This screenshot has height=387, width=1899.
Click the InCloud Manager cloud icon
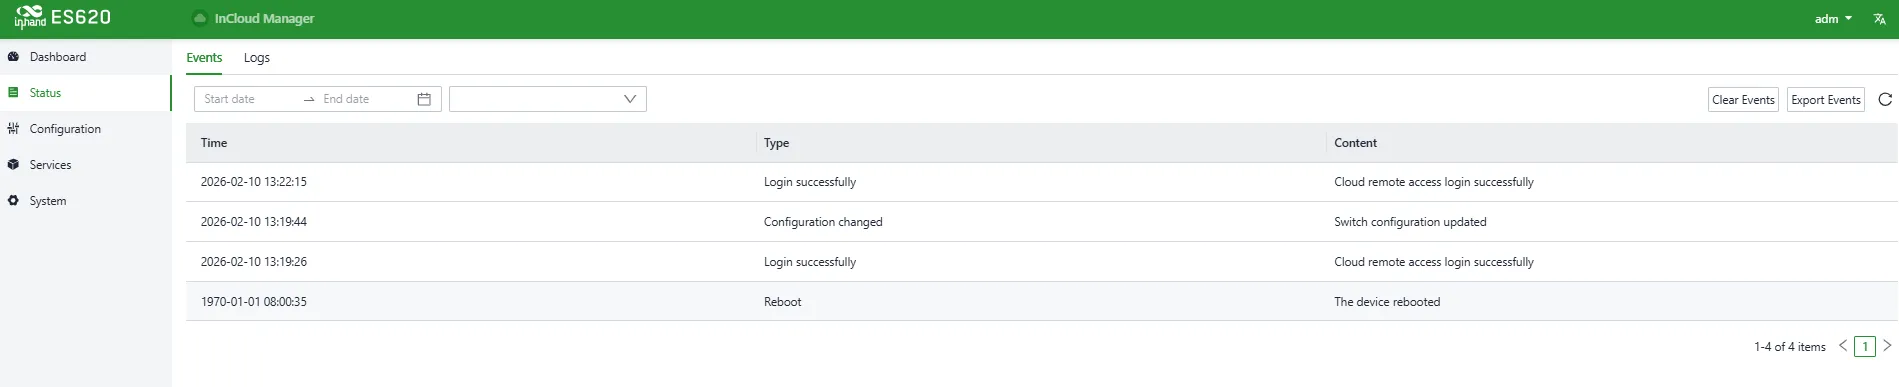[x=200, y=18]
